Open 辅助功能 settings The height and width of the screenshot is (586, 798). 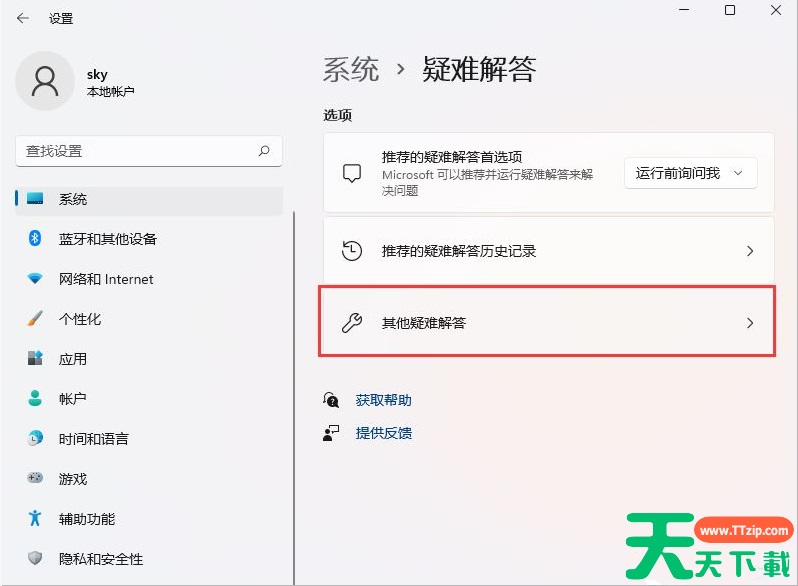(x=149, y=519)
